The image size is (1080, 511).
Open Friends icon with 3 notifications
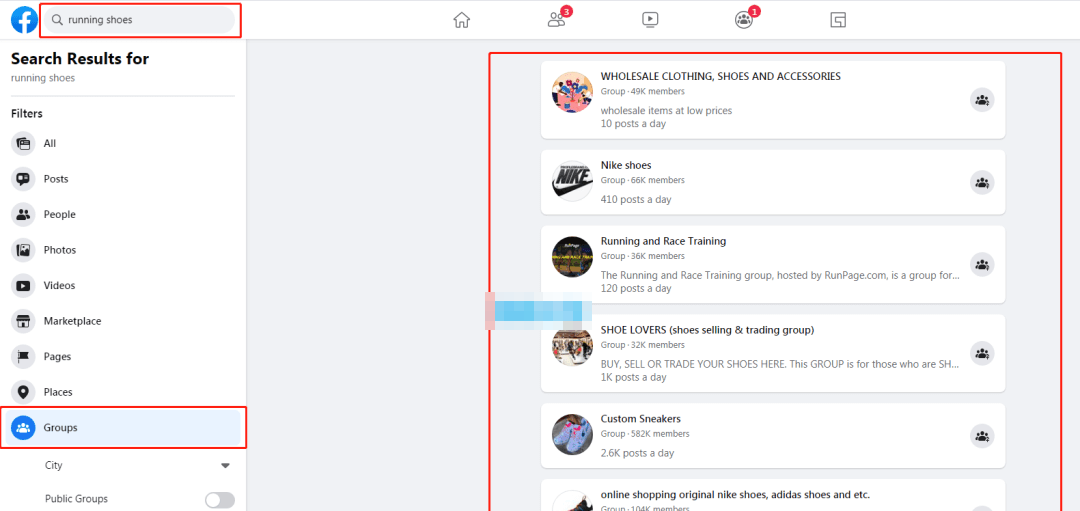[557, 20]
